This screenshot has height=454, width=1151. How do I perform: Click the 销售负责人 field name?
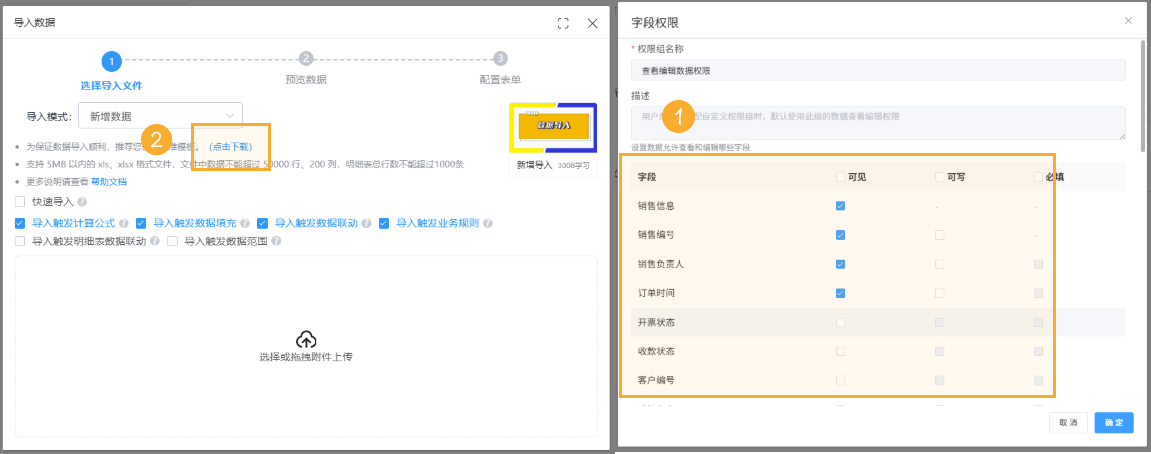pyautogui.click(x=660, y=264)
